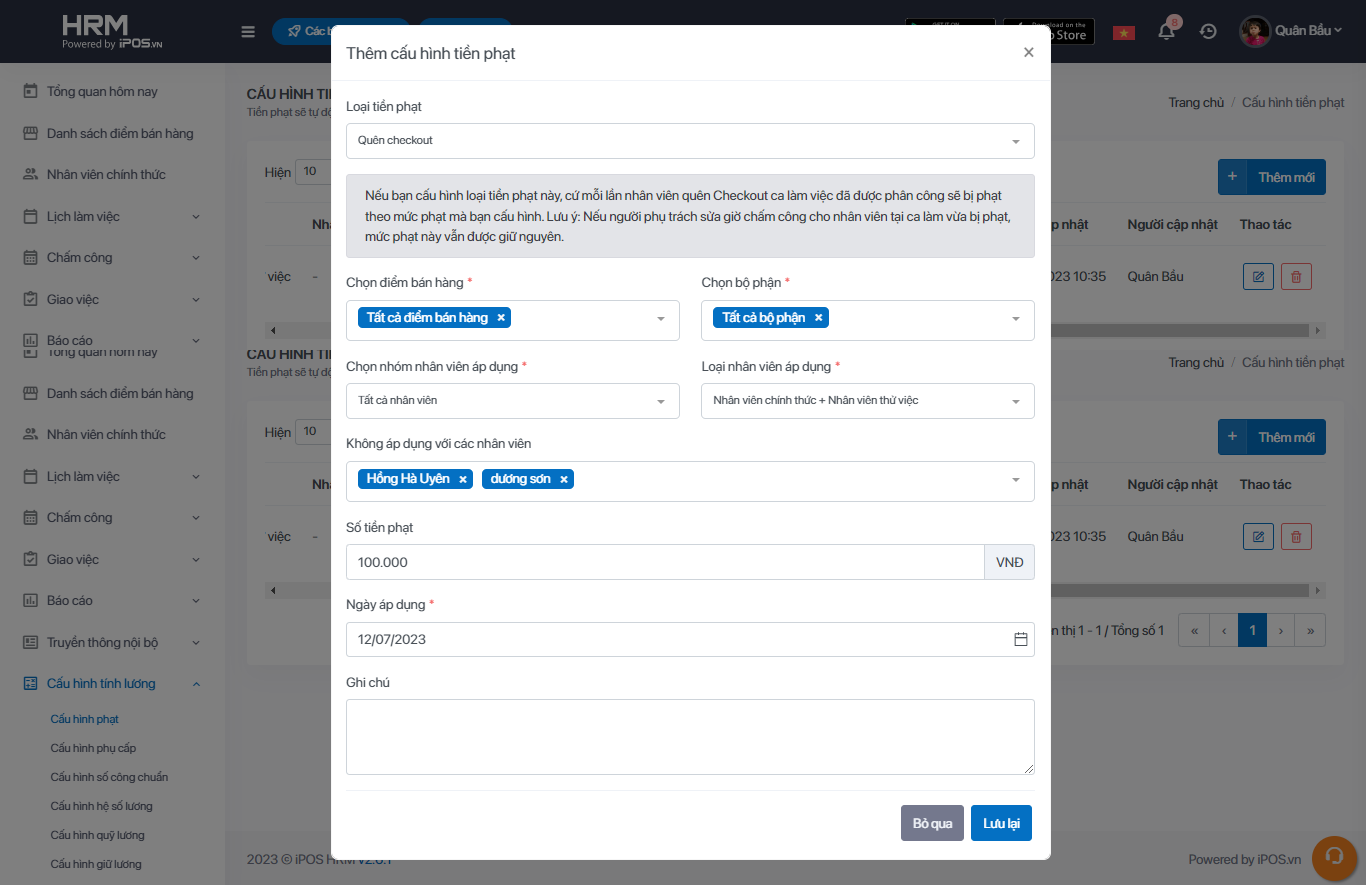
Task: Click the orange headset support icon
Action: [x=1332, y=856]
